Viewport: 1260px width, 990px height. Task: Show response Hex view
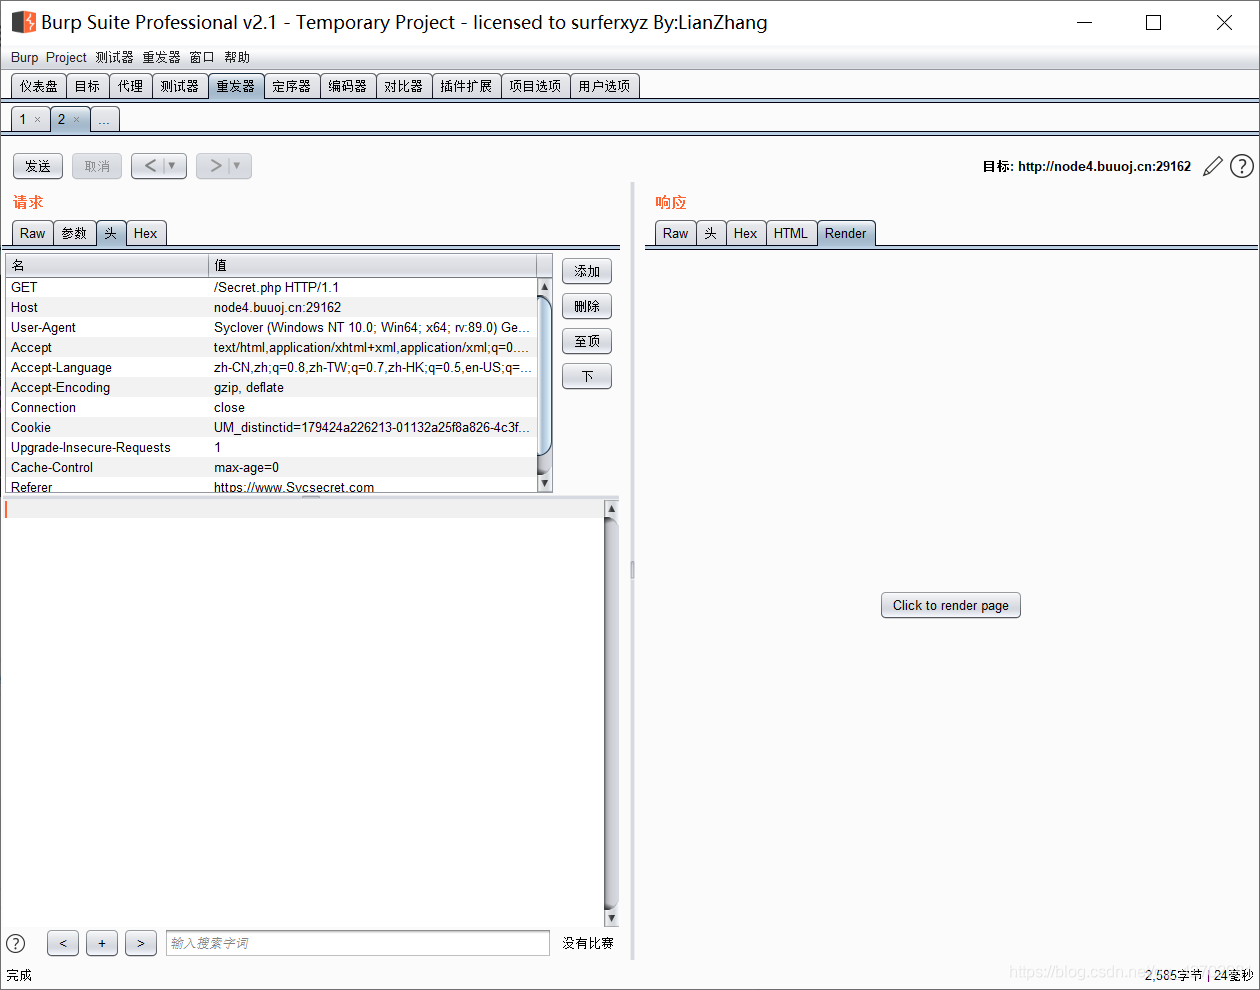[x=746, y=233]
